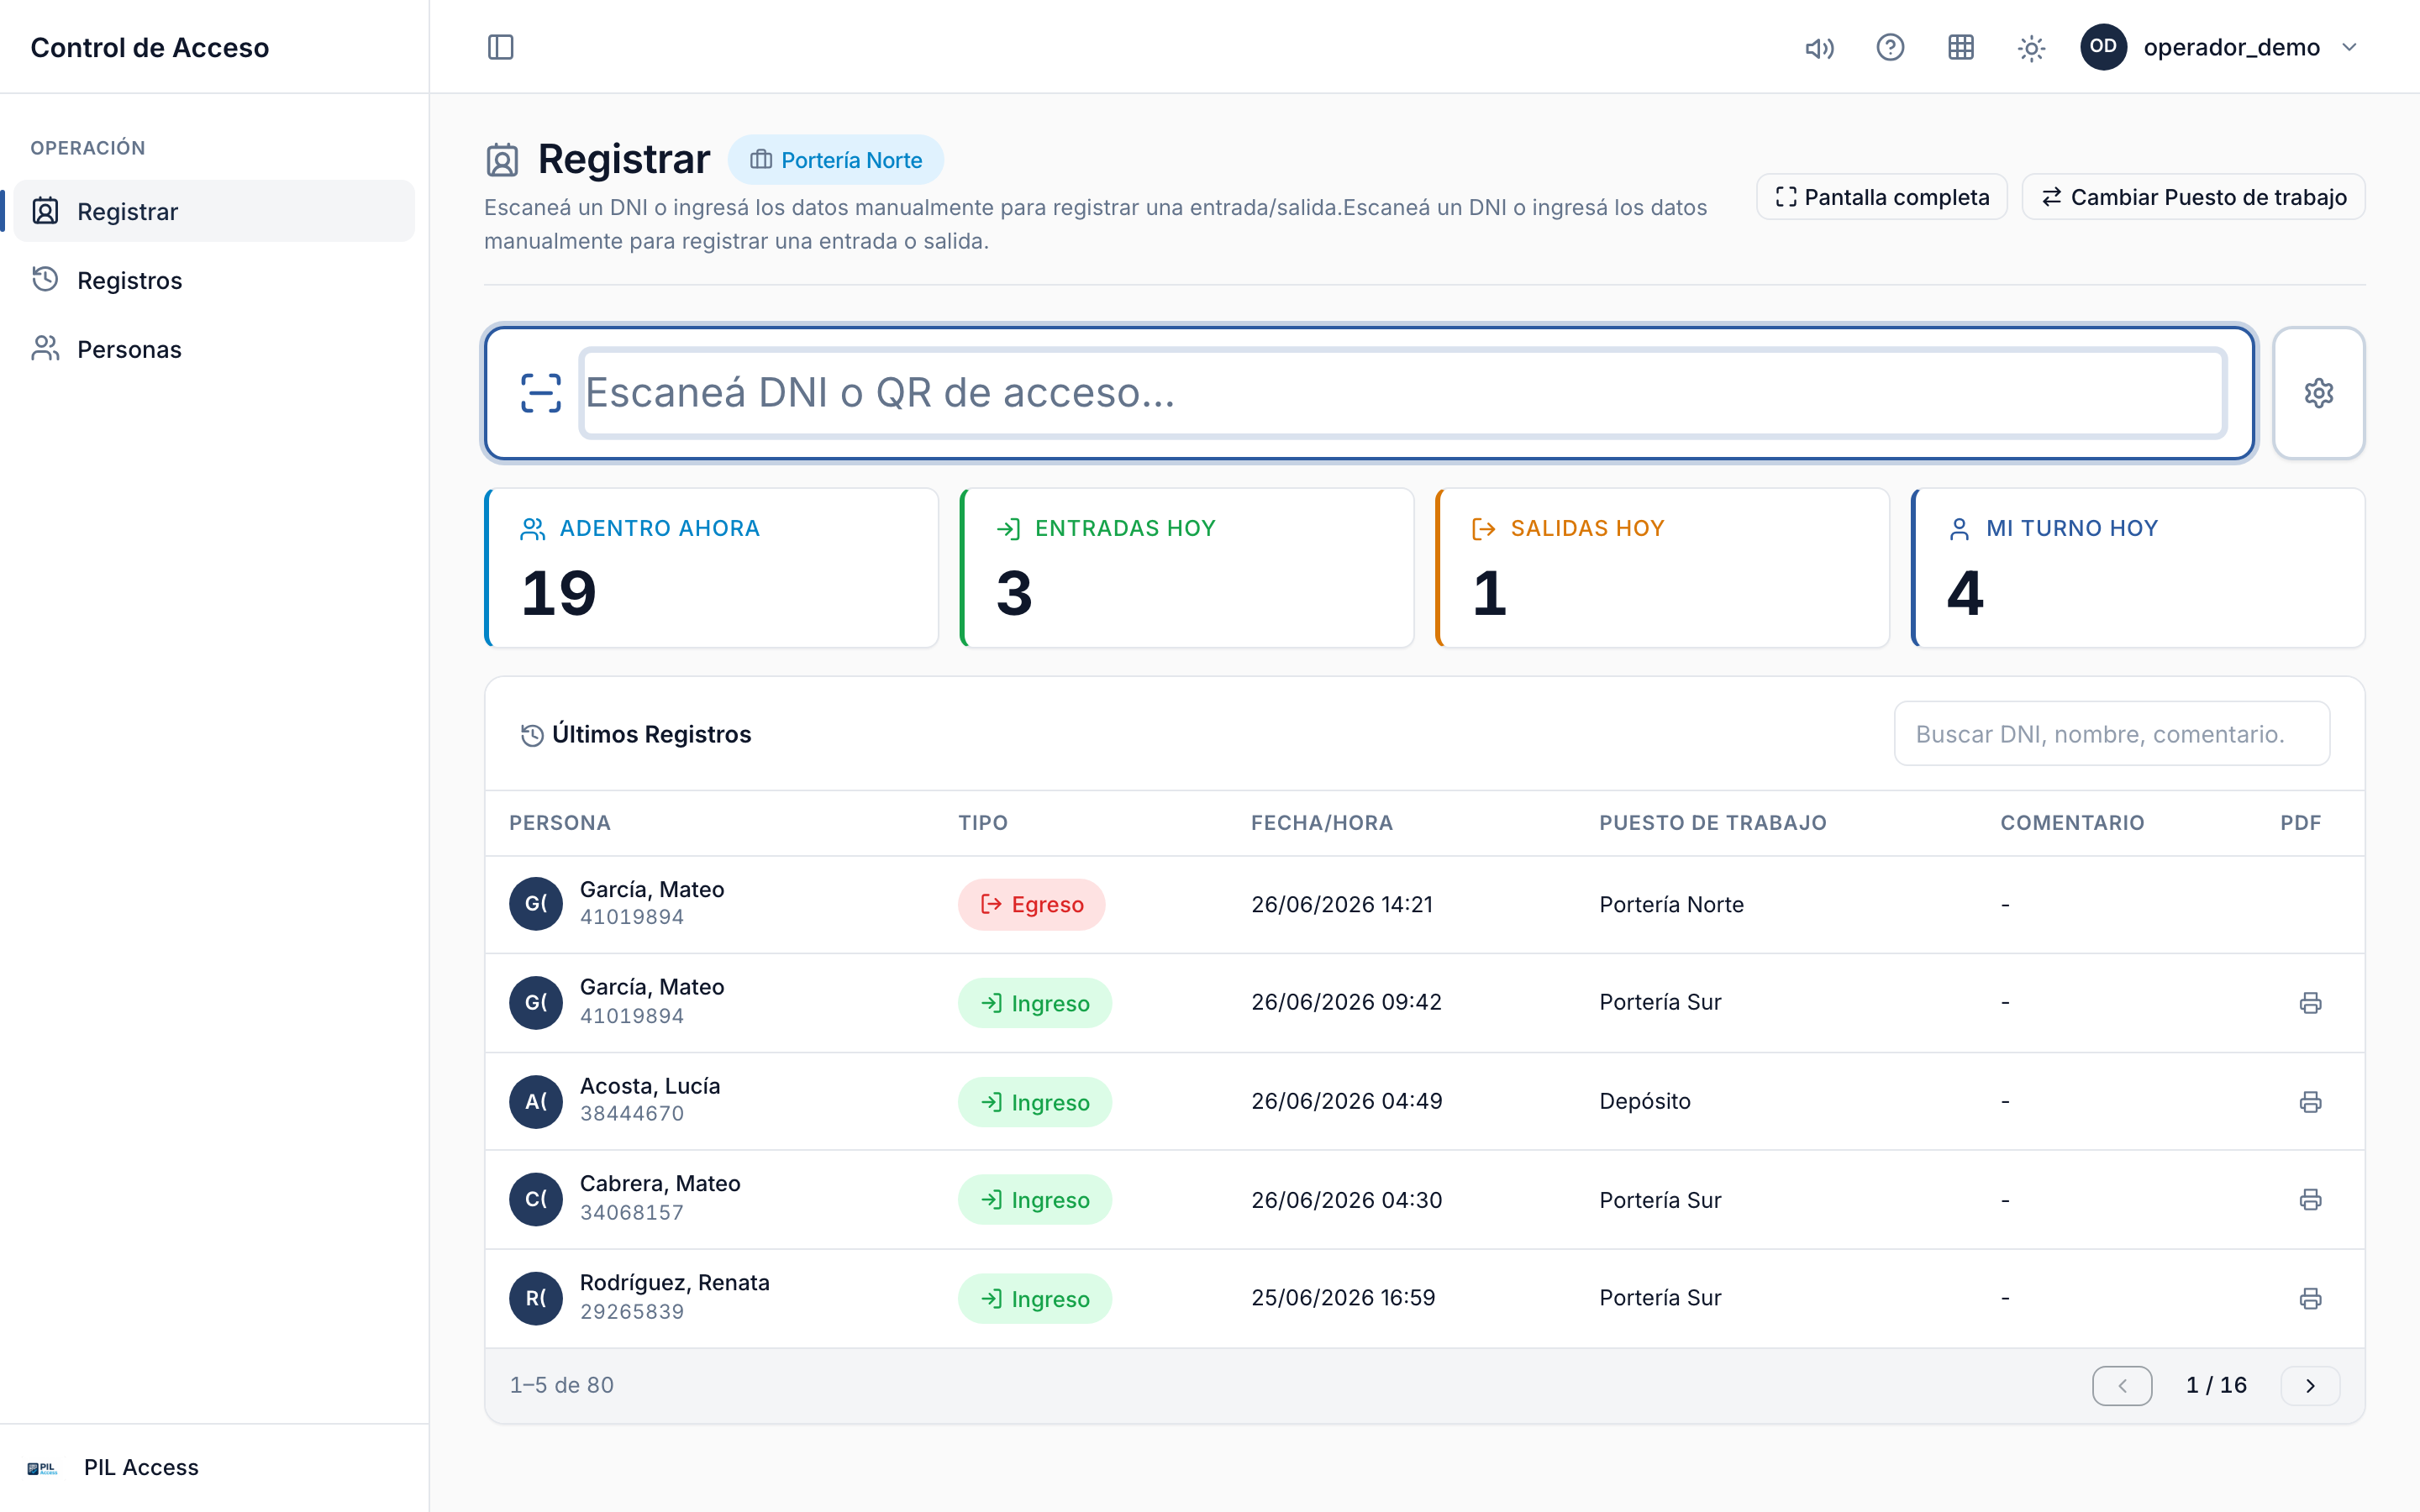
Task: Click avatar of Rodríguez, Renata
Action: tap(536, 1299)
